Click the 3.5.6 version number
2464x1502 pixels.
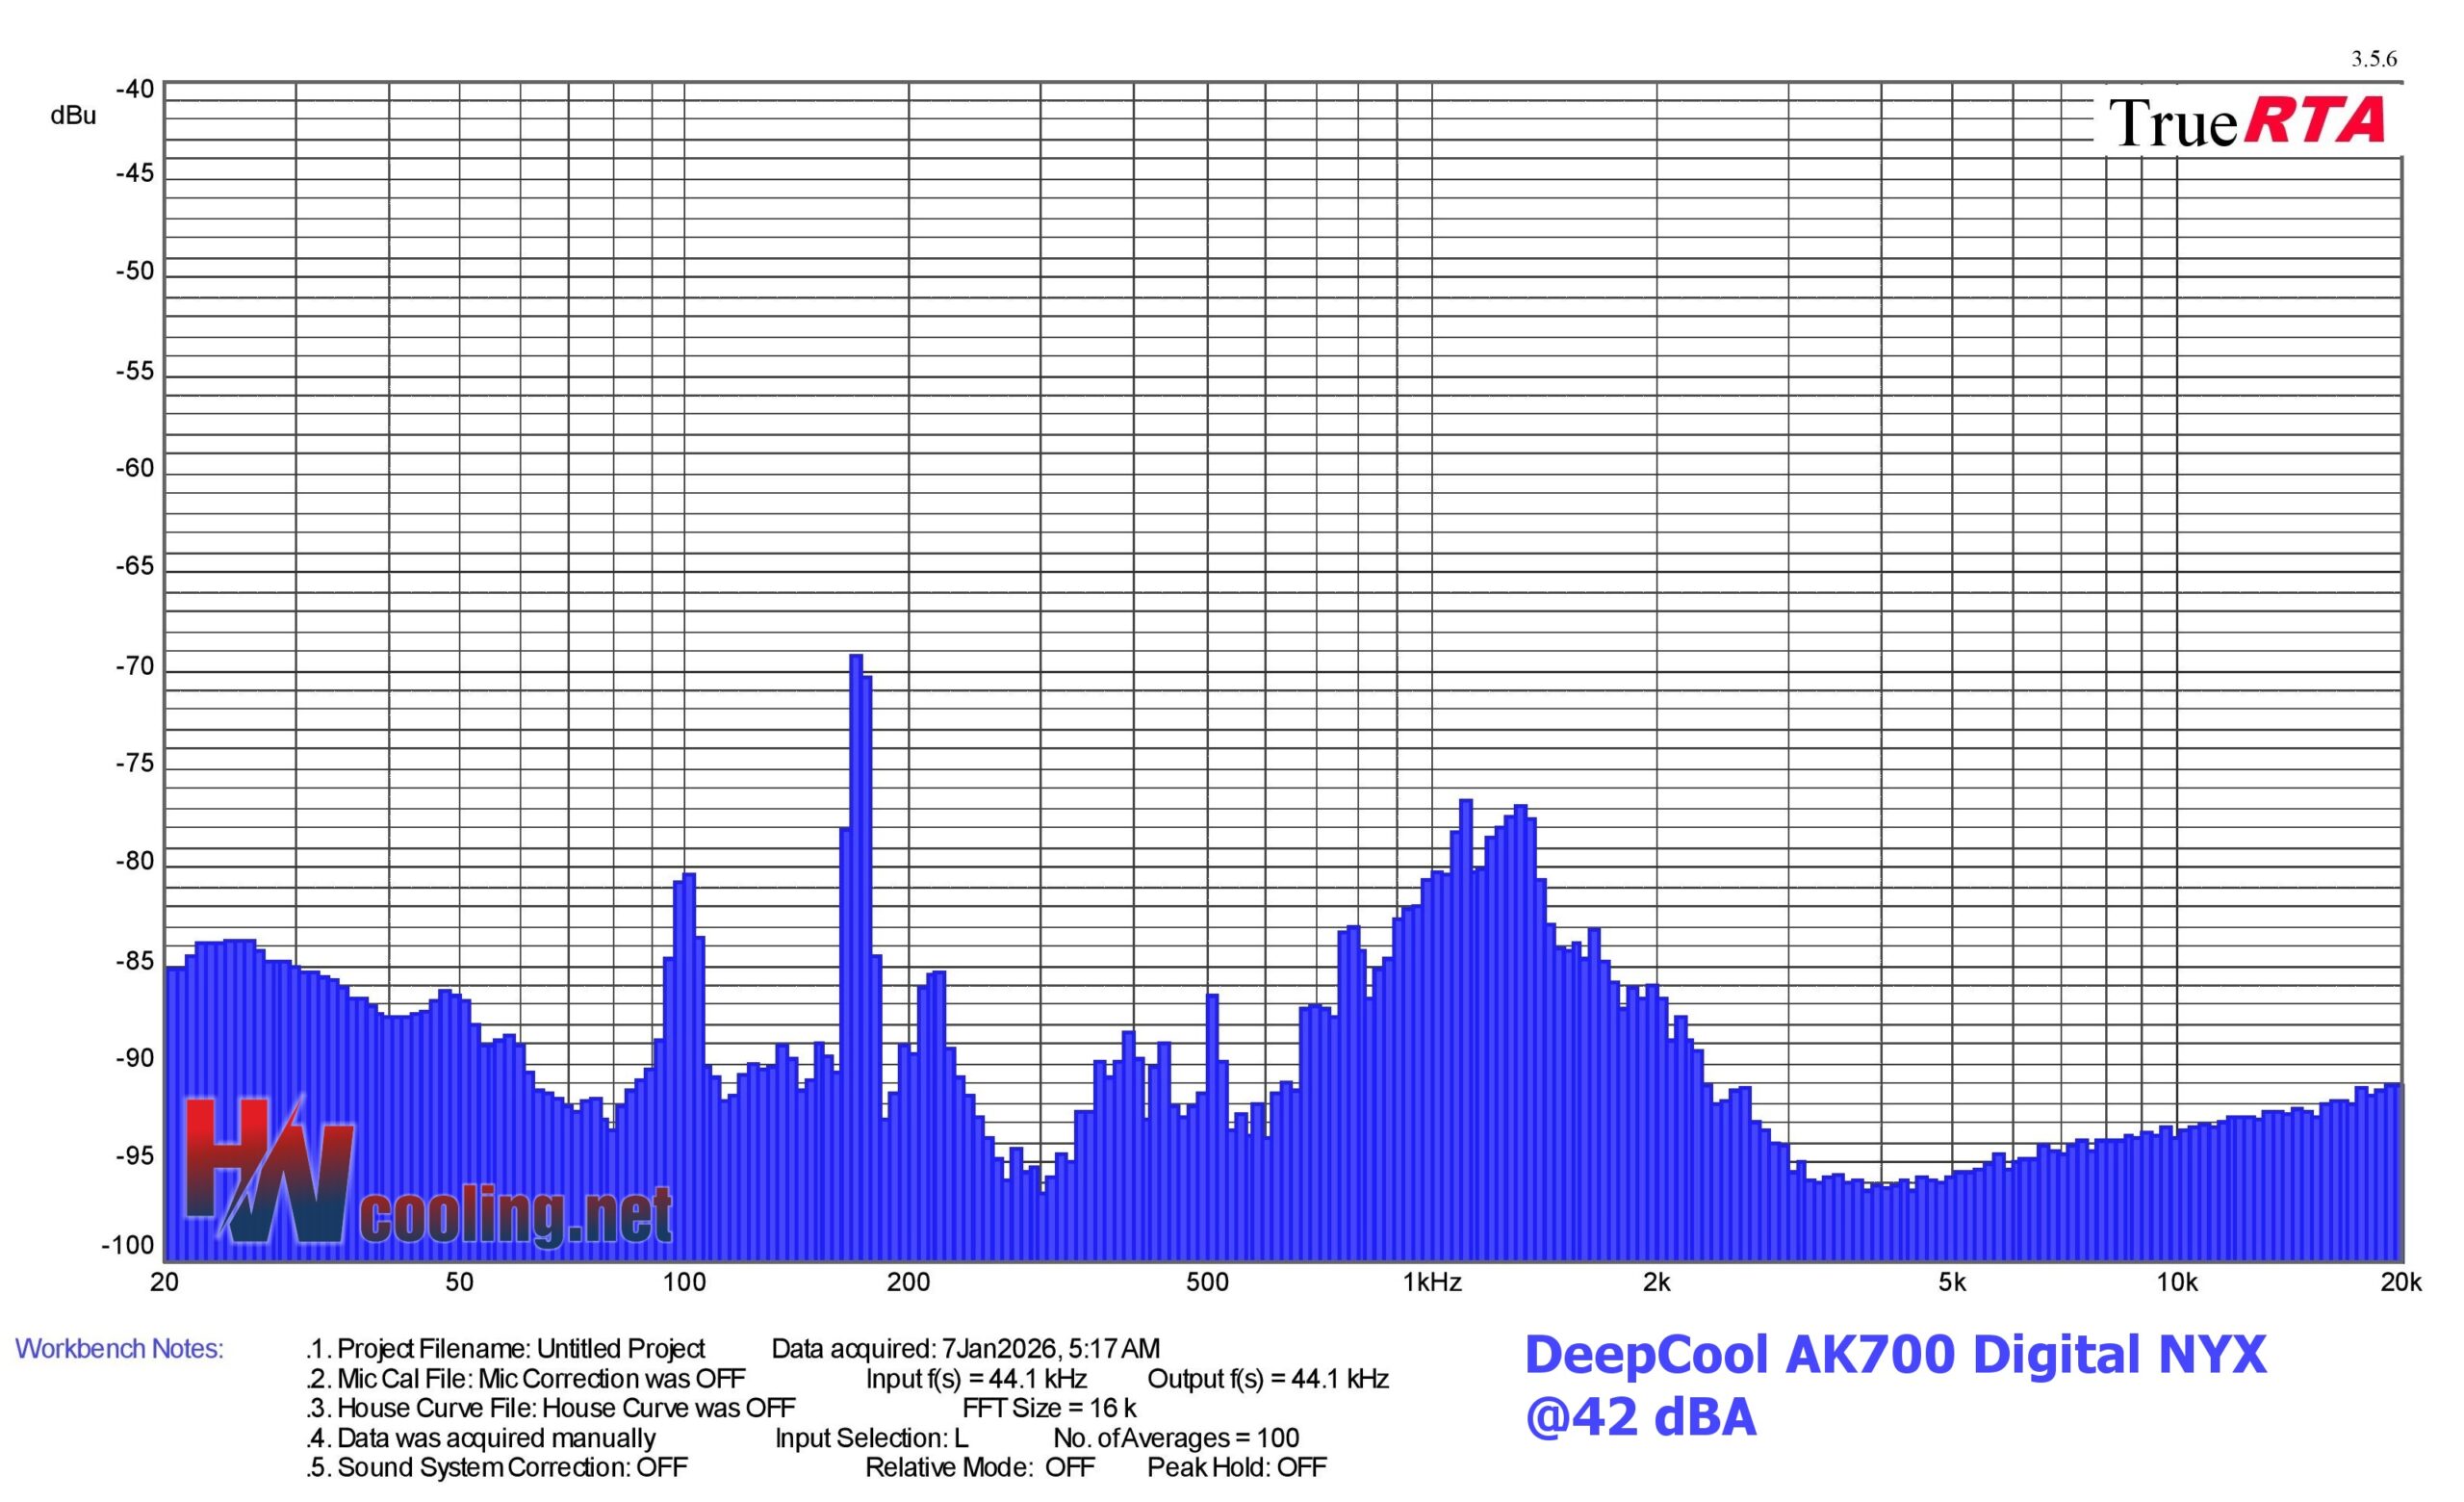[x=2374, y=59]
